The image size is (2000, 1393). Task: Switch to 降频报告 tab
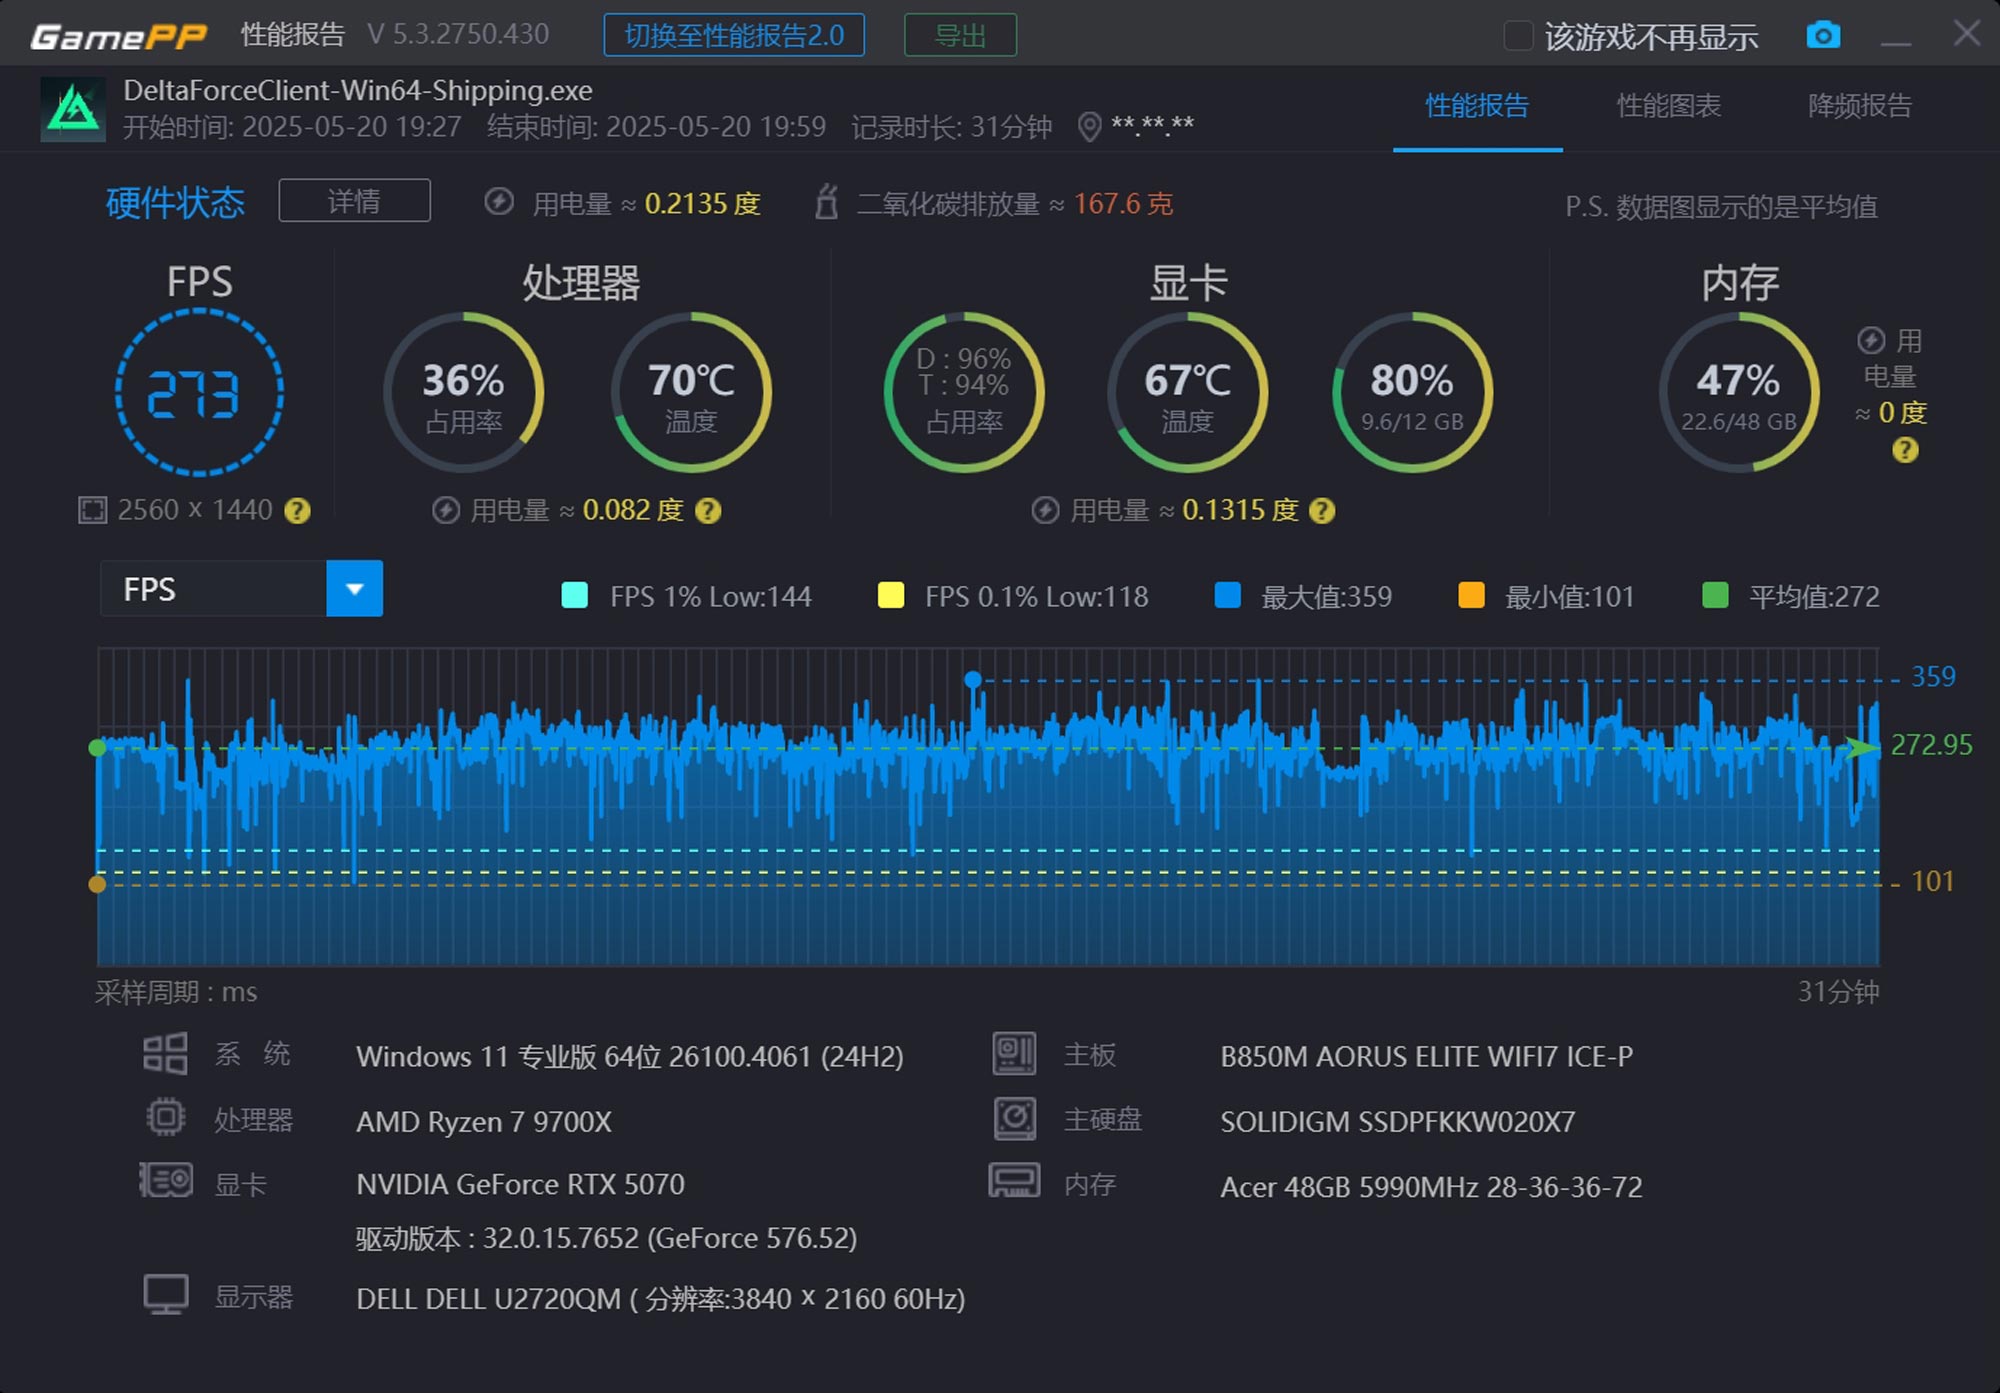[1860, 106]
